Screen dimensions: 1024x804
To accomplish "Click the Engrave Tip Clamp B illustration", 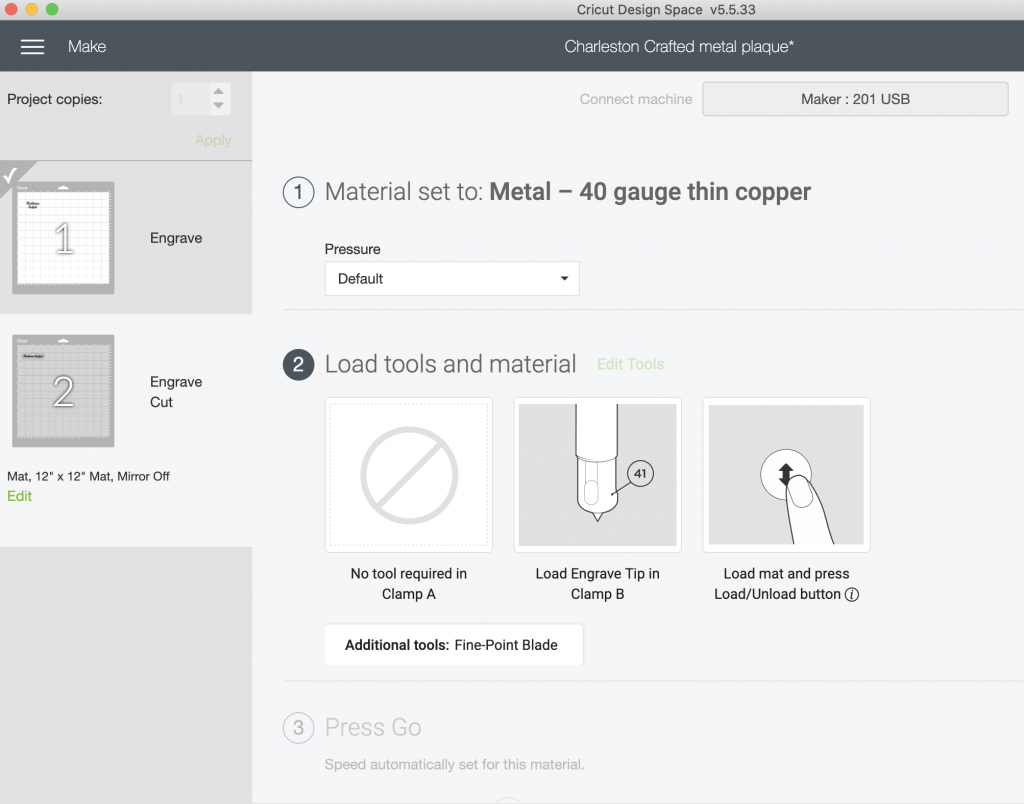I will click(598, 475).
